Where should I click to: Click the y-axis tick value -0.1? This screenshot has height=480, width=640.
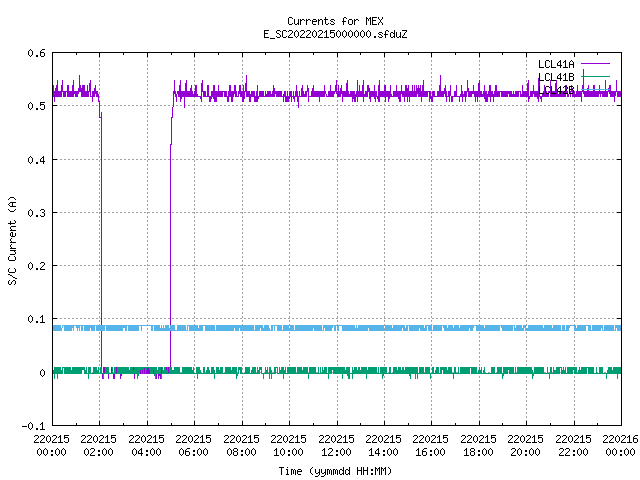33,426
